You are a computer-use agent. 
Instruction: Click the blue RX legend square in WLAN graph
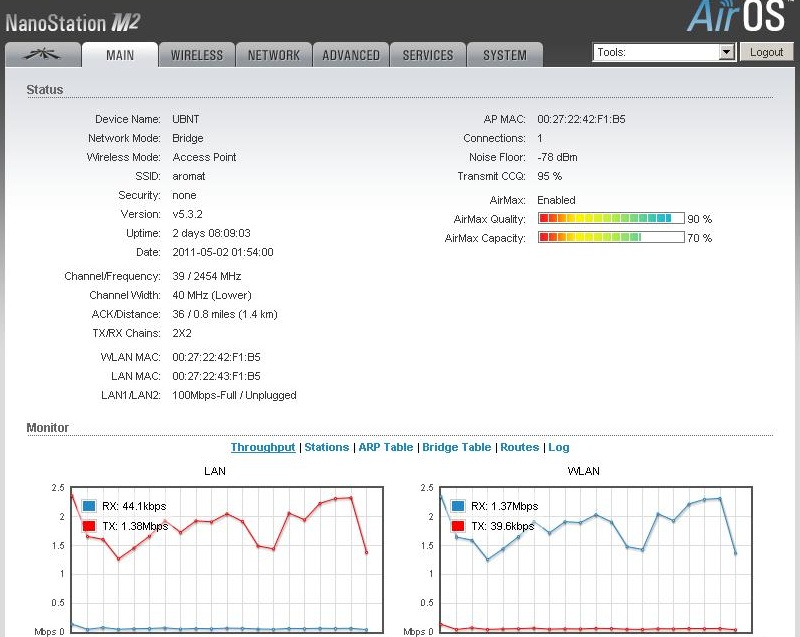[458, 506]
